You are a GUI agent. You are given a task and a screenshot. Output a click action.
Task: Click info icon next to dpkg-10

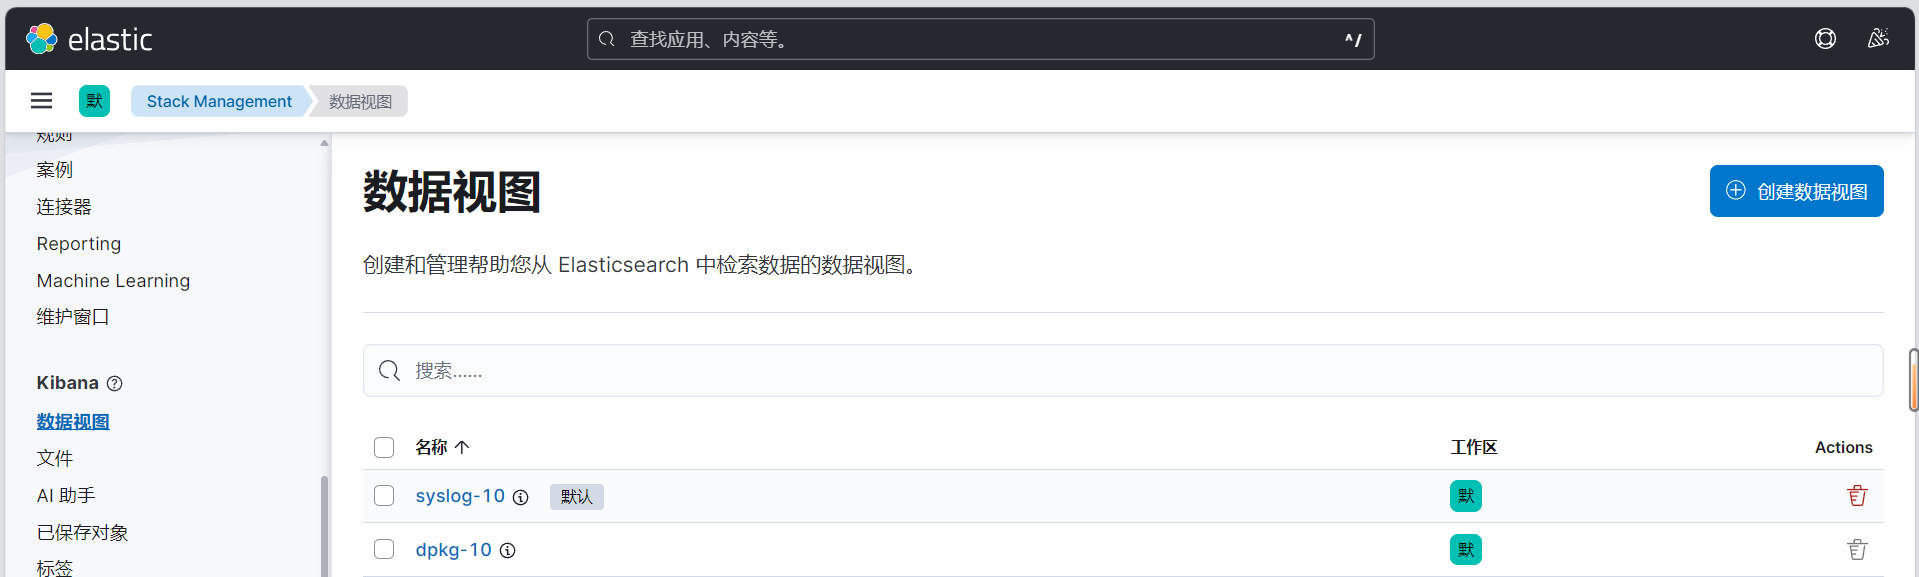coord(508,550)
